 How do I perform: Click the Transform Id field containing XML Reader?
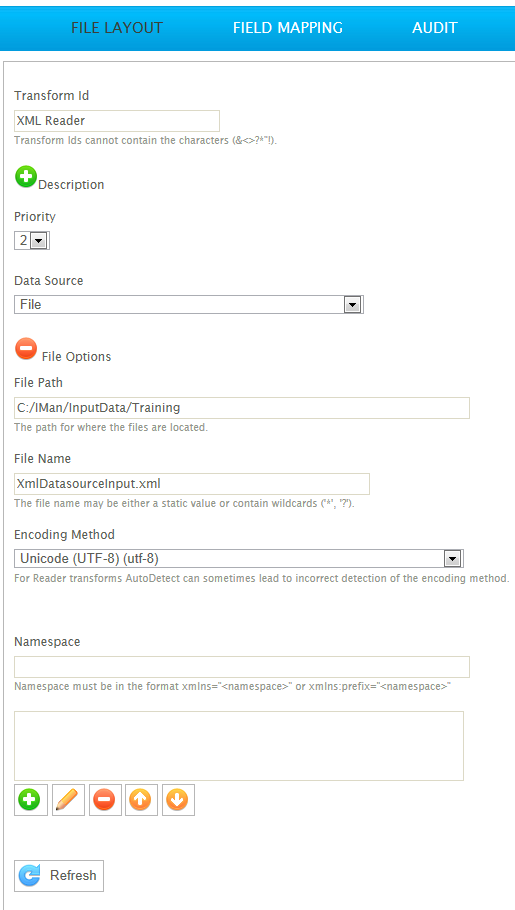click(117, 121)
